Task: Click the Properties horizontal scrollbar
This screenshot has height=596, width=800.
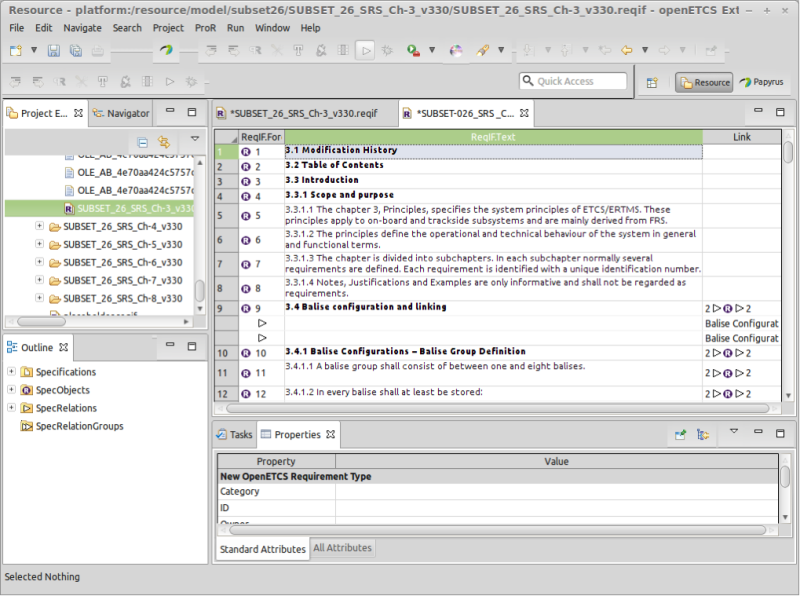Action: [498, 530]
